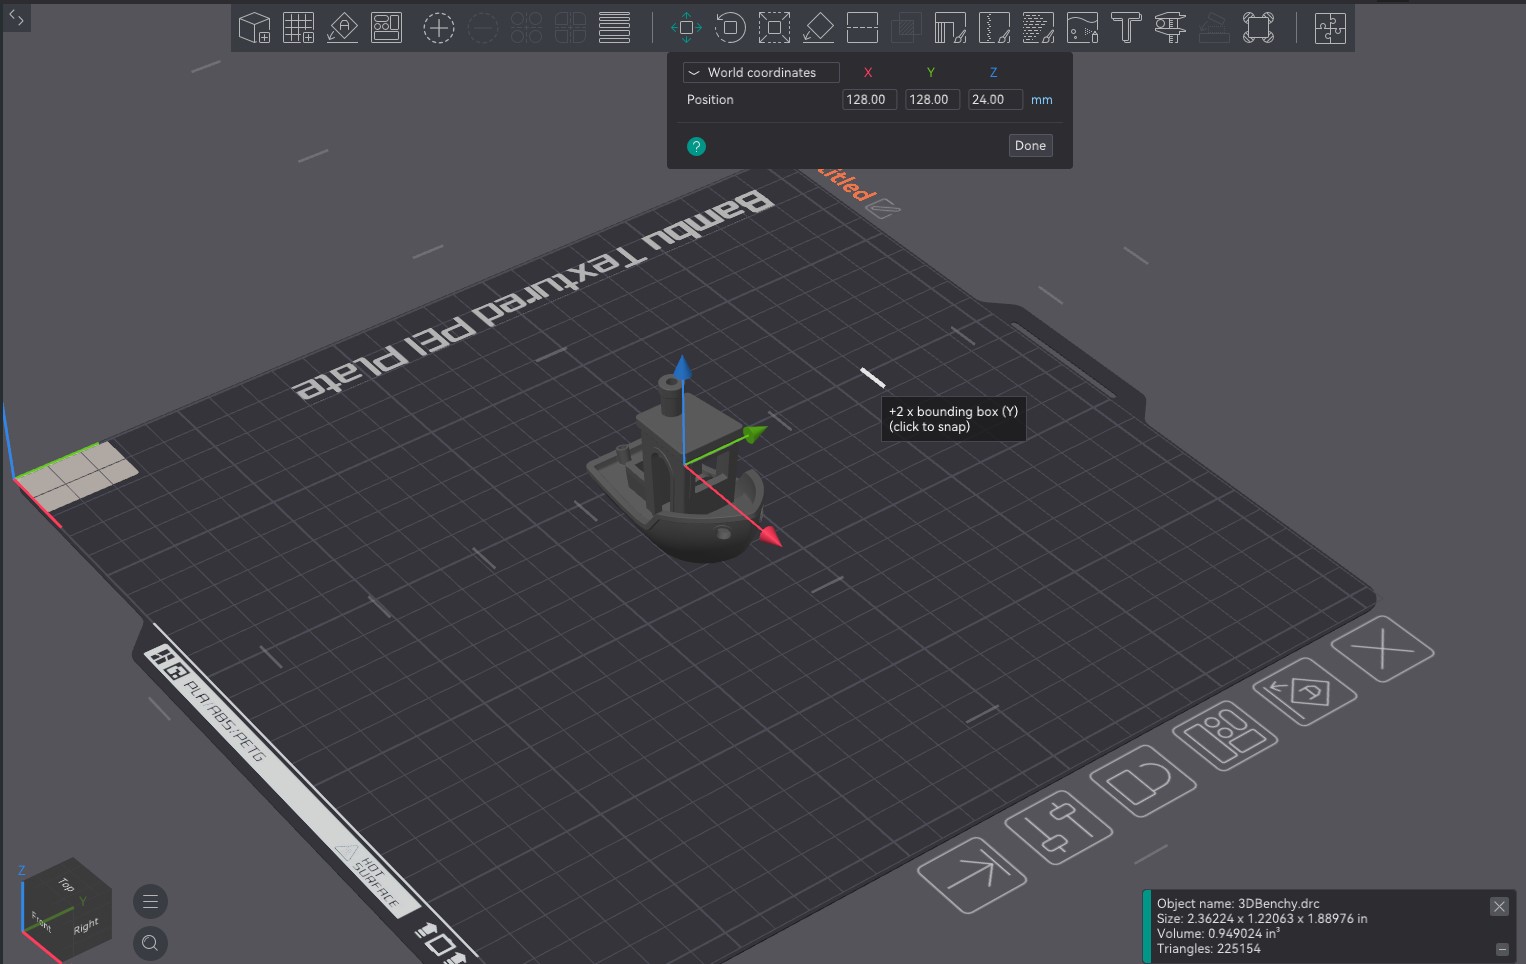The image size is (1526, 964).
Task: Click the 'Object name: 3DBenchy.drc' text
Action: click(x=1238, y=903)
